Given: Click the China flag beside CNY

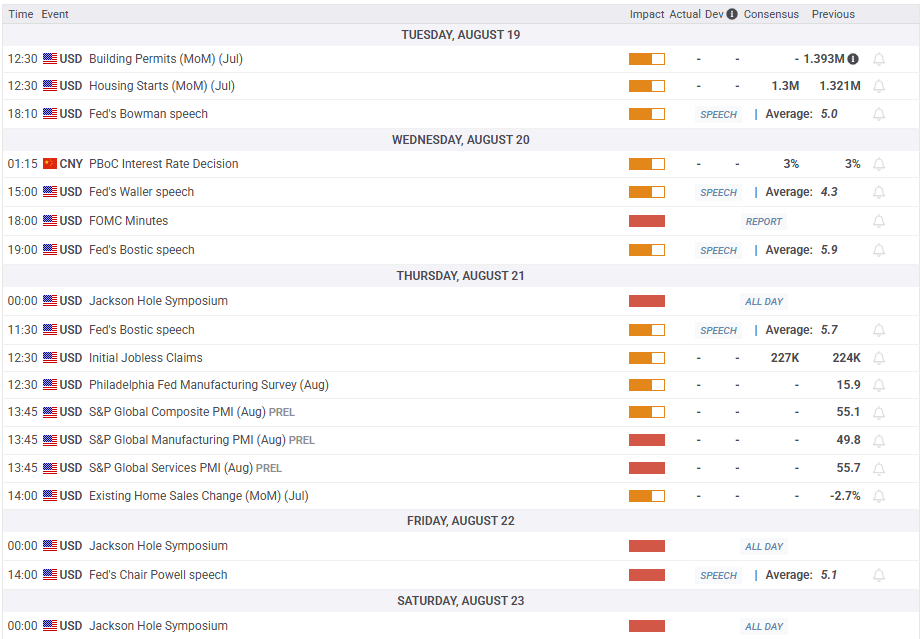Looking at the screenshot, I should pyautogui.click(x=50, y=164).
